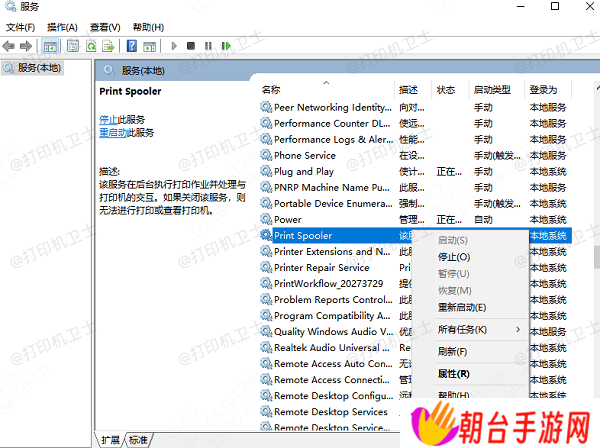600x448 pixels.
Task: Click the Forward arrow toolbar icon
Action: tap(26, 46)
